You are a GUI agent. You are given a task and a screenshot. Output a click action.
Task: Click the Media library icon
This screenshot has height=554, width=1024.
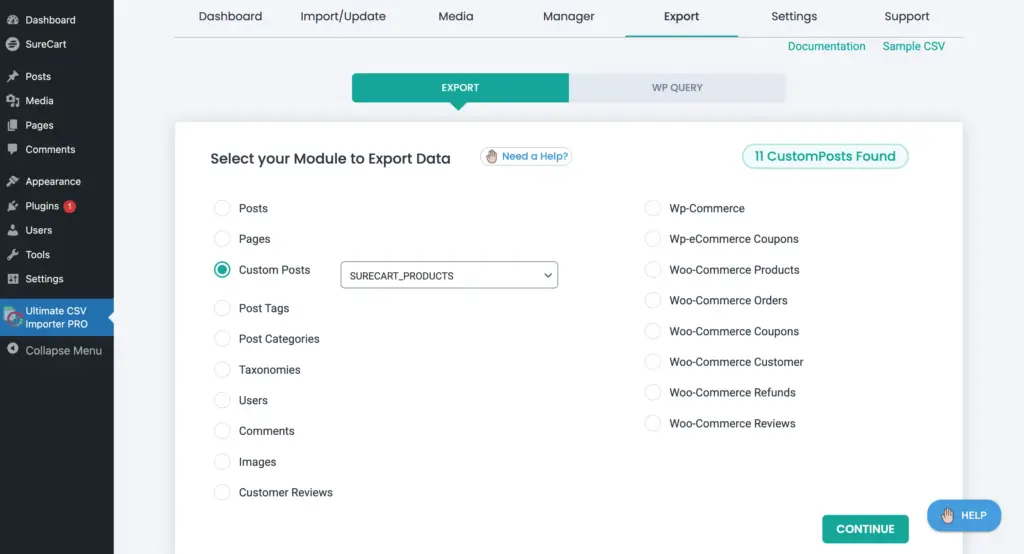tap(12, 101)
